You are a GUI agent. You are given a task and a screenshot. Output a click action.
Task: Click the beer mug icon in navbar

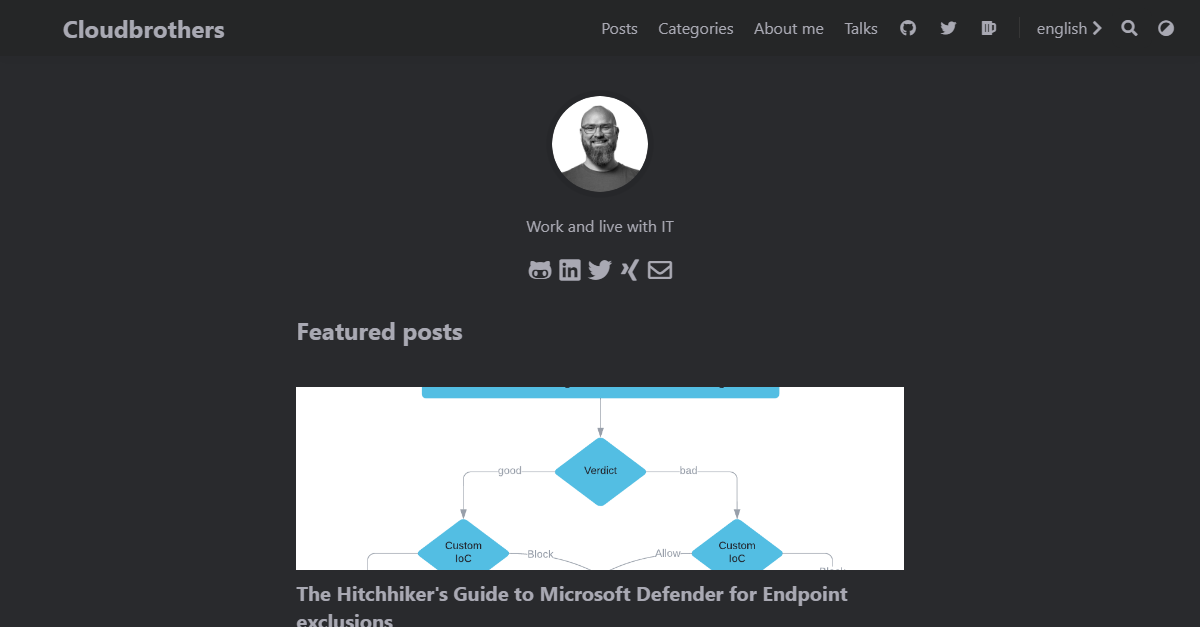pos(988,28)
